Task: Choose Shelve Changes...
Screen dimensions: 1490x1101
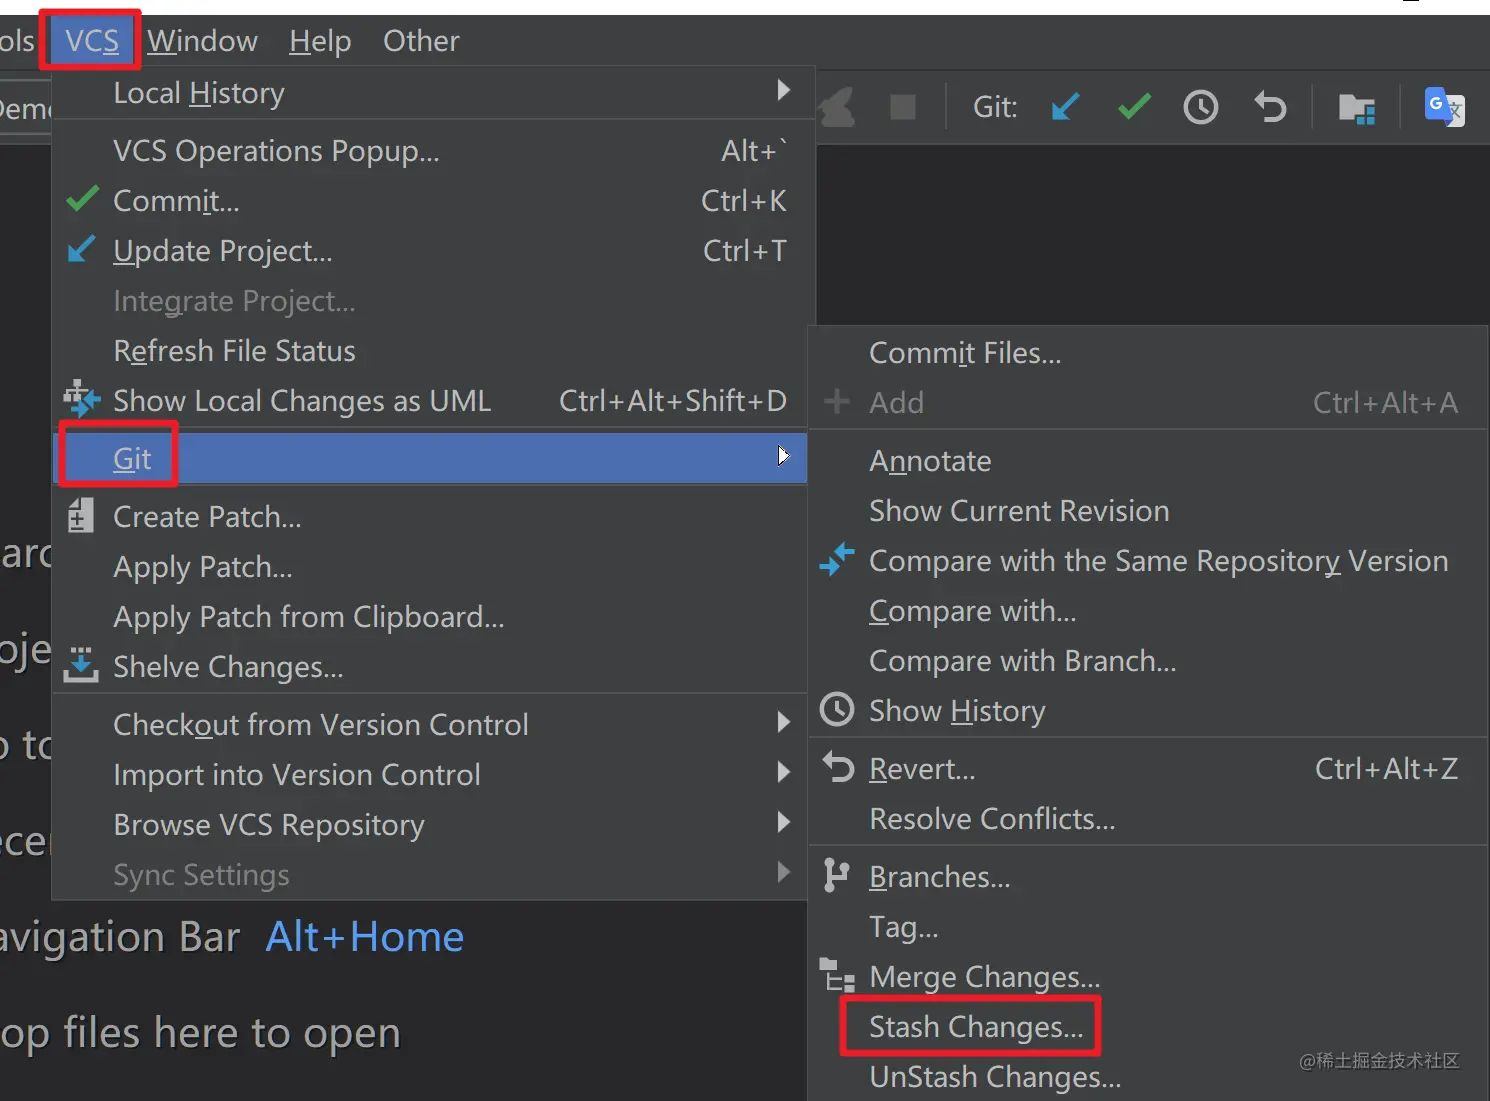Action: (x=430, y=666)
